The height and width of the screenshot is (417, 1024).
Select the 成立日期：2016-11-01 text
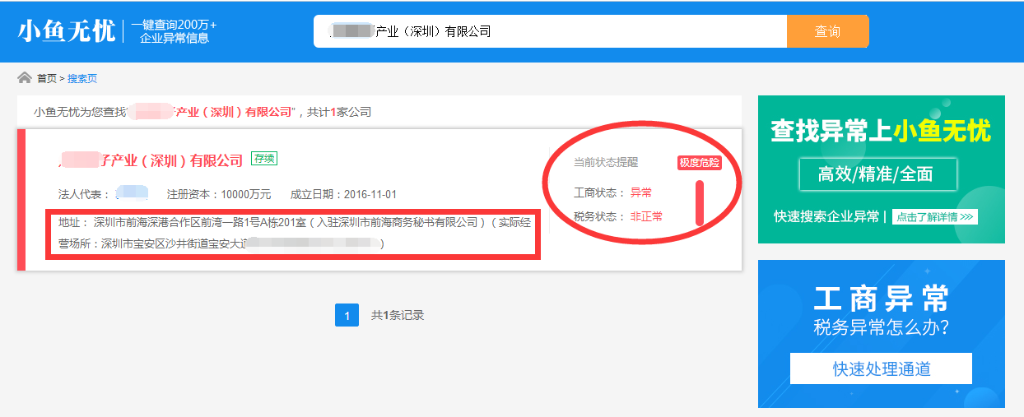point(343,194)
